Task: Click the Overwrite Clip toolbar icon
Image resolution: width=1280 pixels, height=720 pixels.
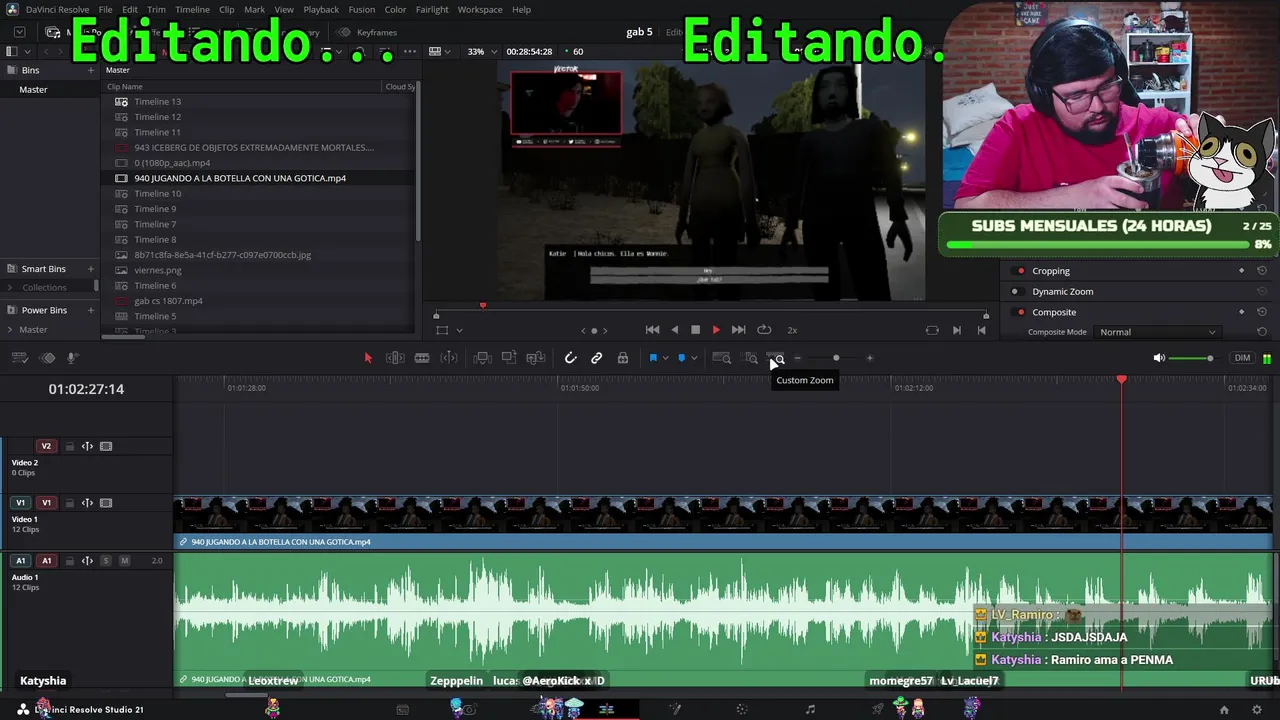Action: pos(509,358)
